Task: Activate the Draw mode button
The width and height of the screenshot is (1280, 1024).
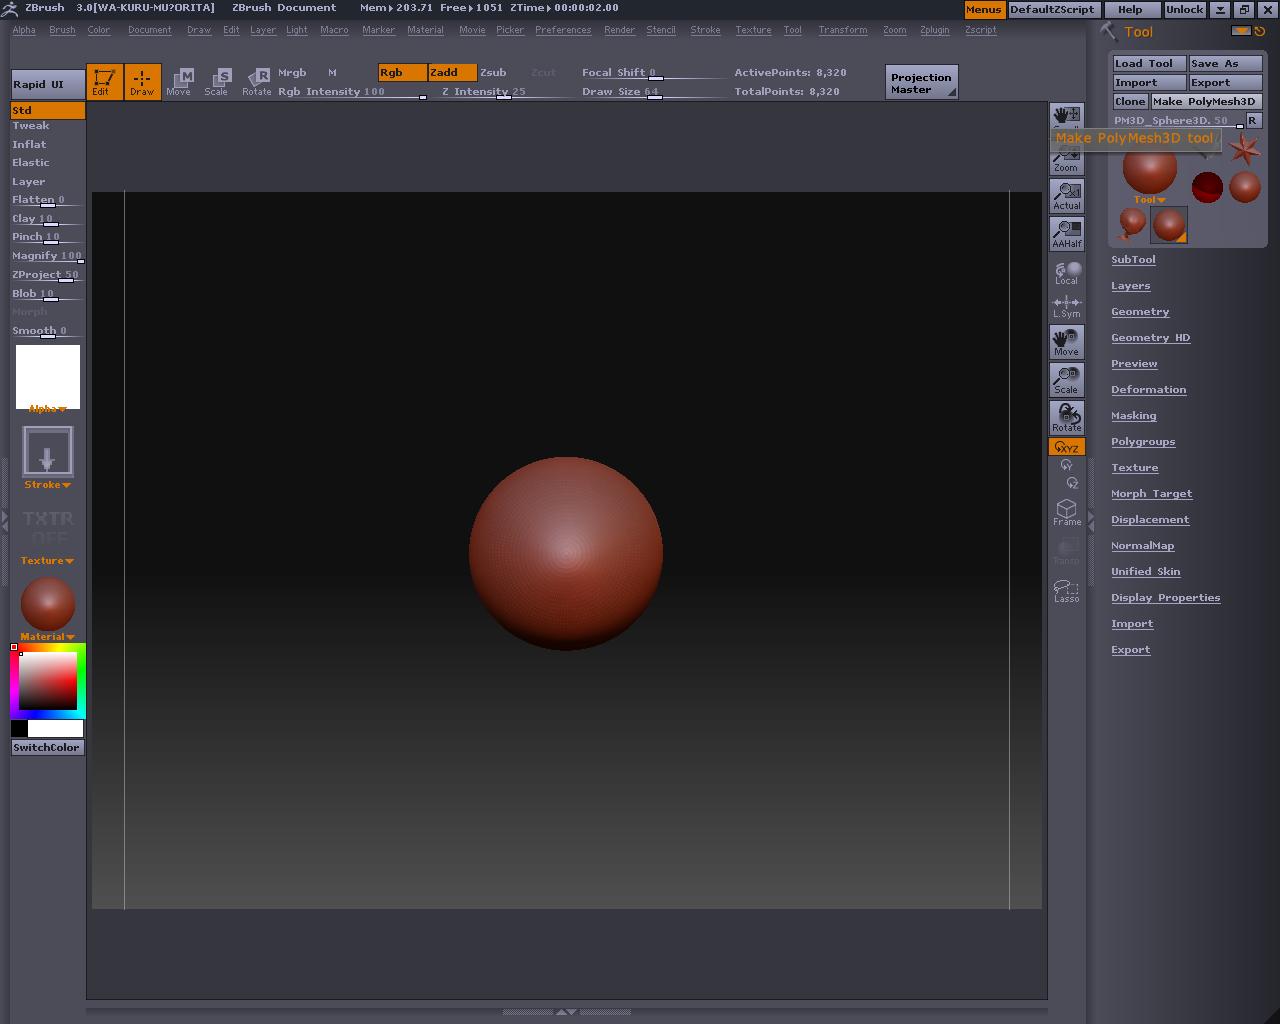Action: pos(142,82)
